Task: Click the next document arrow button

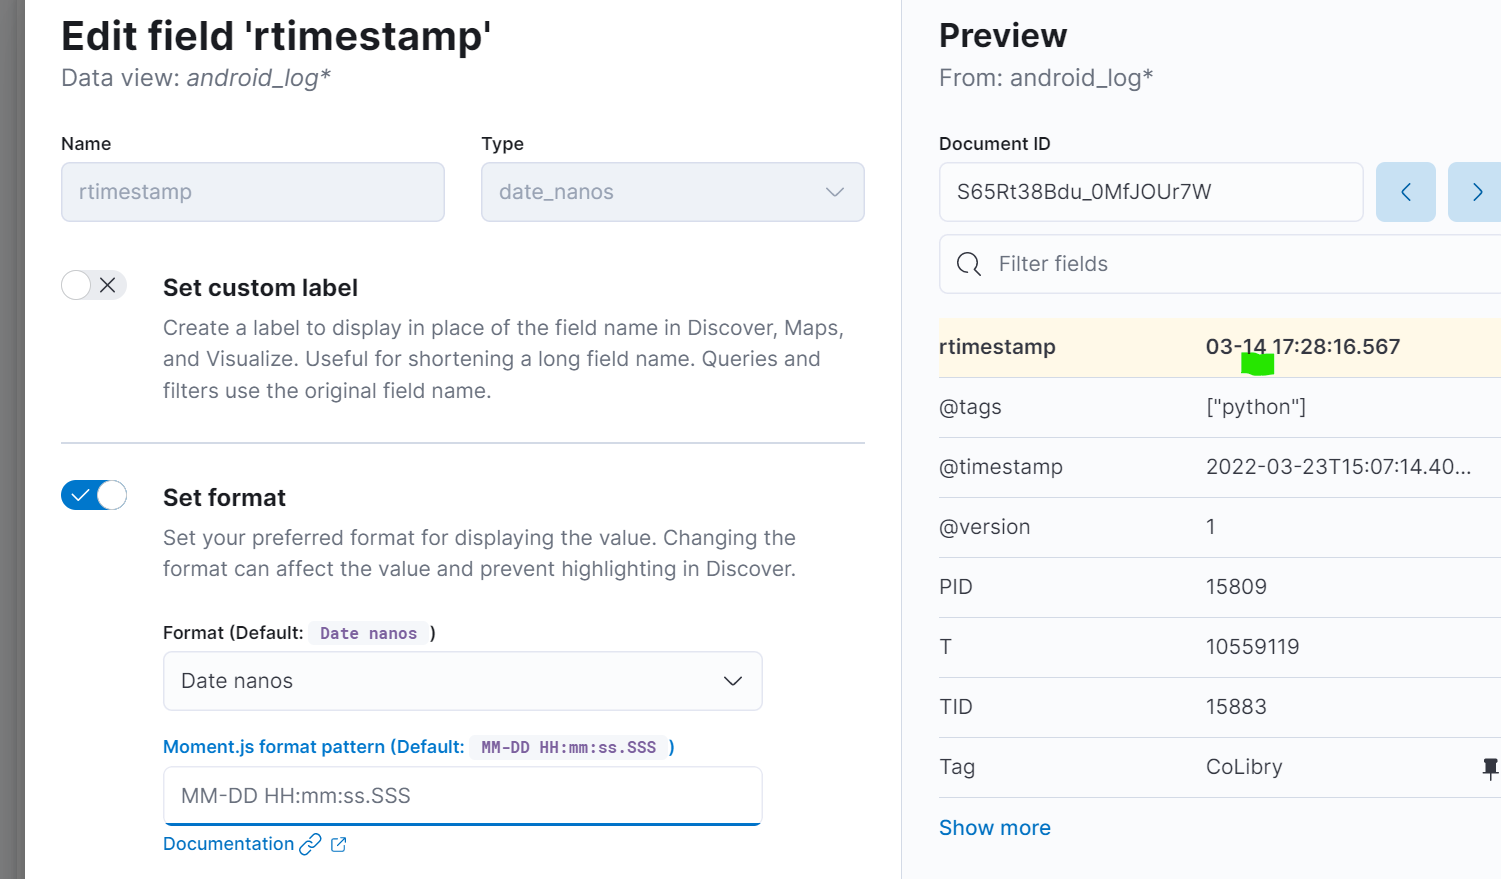Action: (x=1476, y=192)
